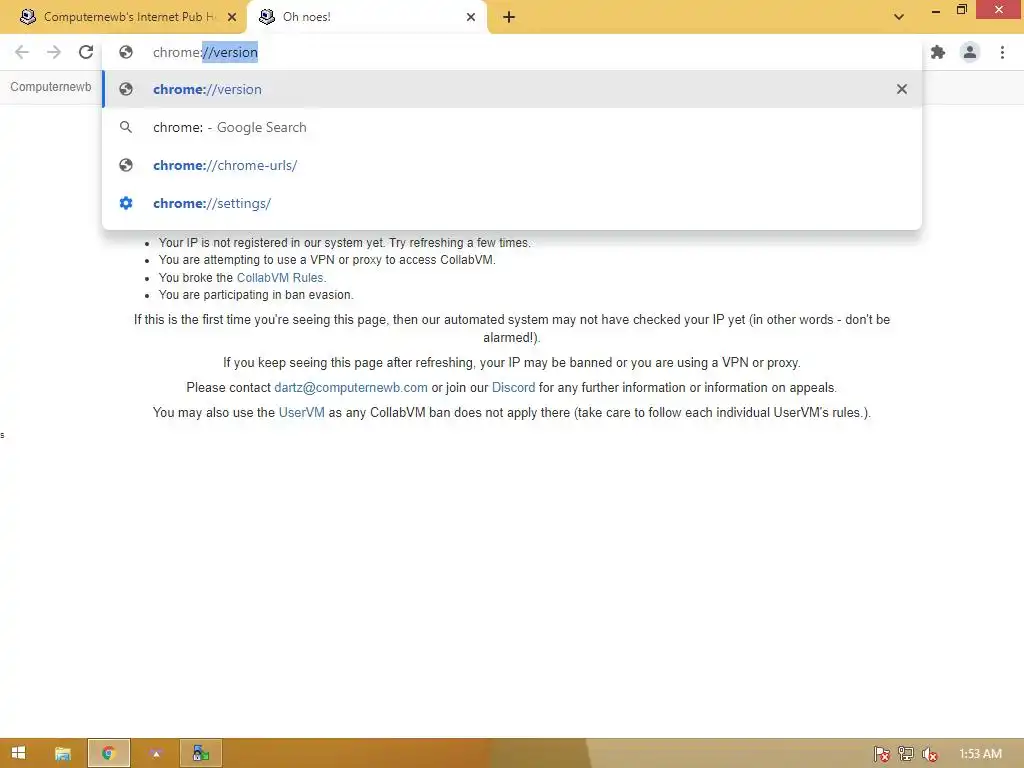Click the magnifier search suggestion icon
The height and width of the screenshot is (768, 1024).
tap(126, 127)
